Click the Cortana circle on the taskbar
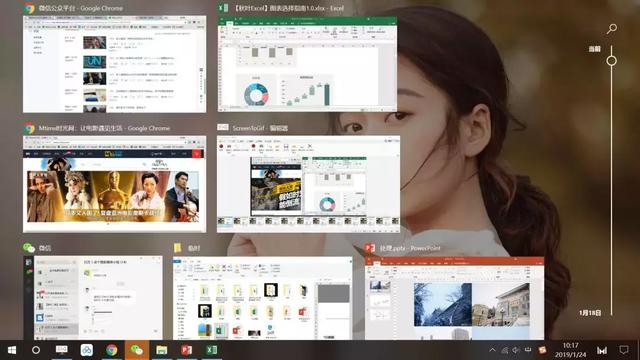The height and width of the screenshot is (360, 640). click(x=36, y=350)
